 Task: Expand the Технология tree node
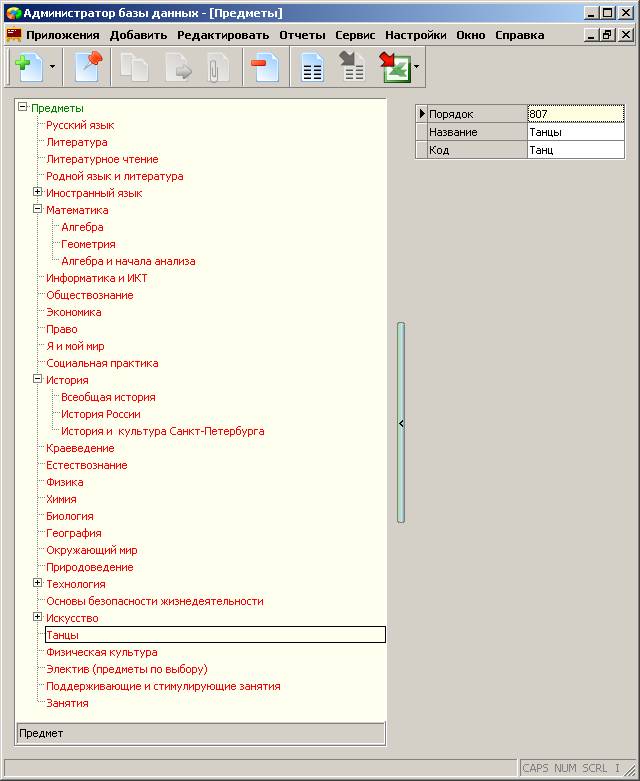(x=37, y=582)
